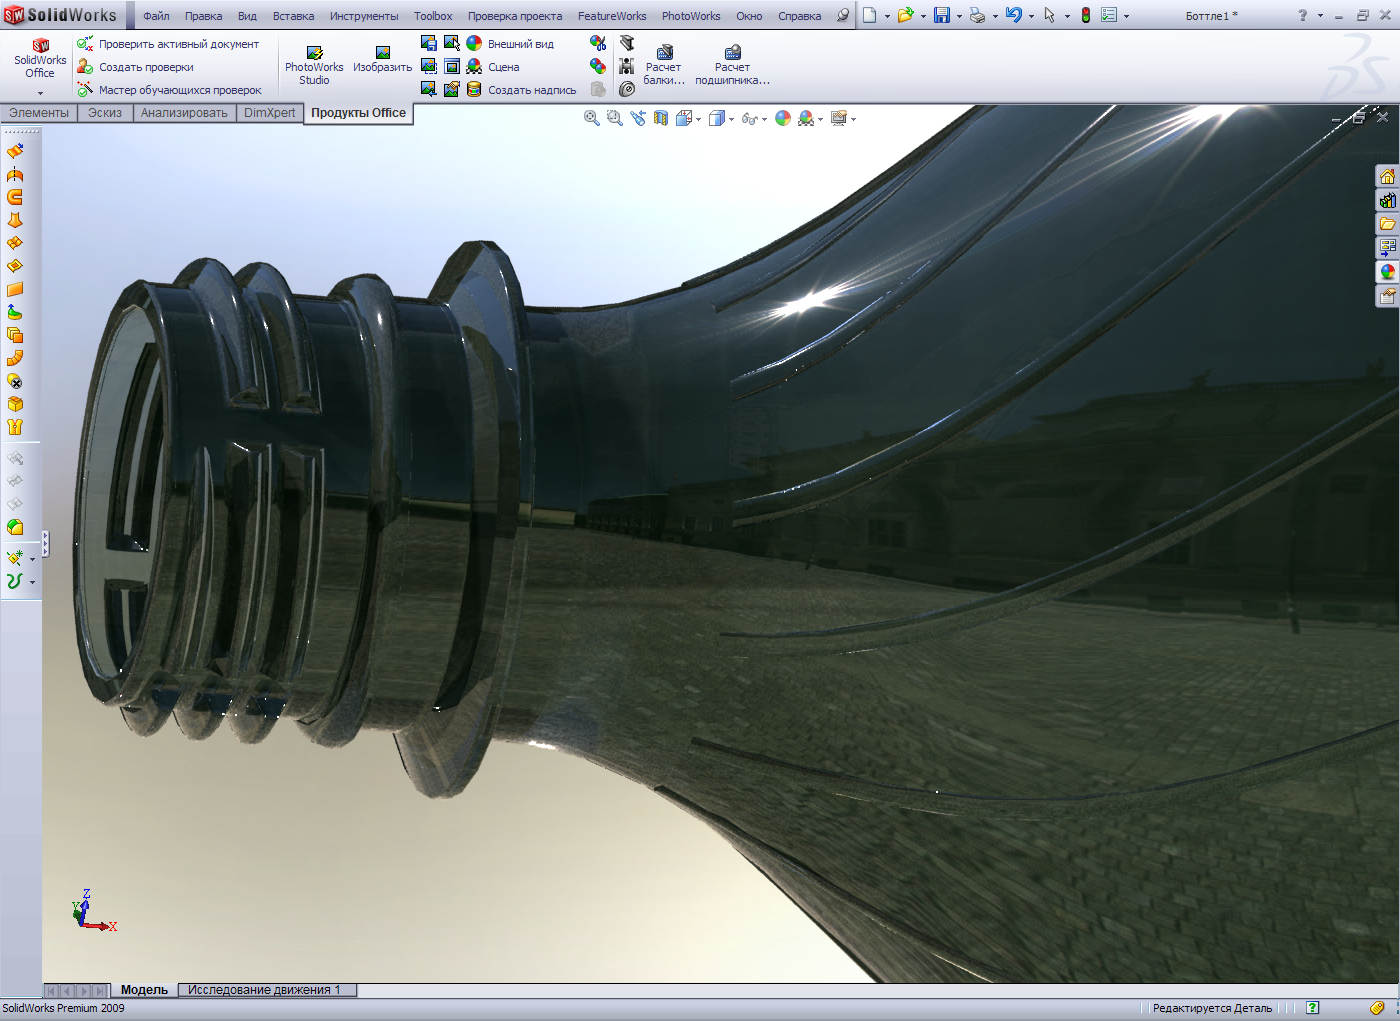1400x1021 pixels.
Task: Select the Ruled Surface tool
Action: coord(15,358)
